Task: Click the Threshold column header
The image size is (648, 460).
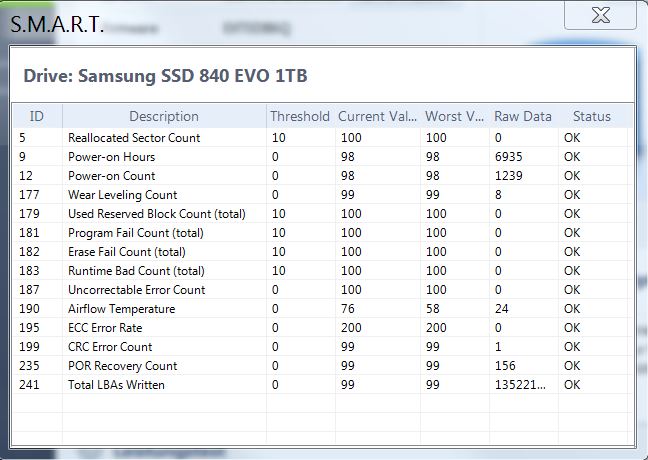Action: [300, 116]
